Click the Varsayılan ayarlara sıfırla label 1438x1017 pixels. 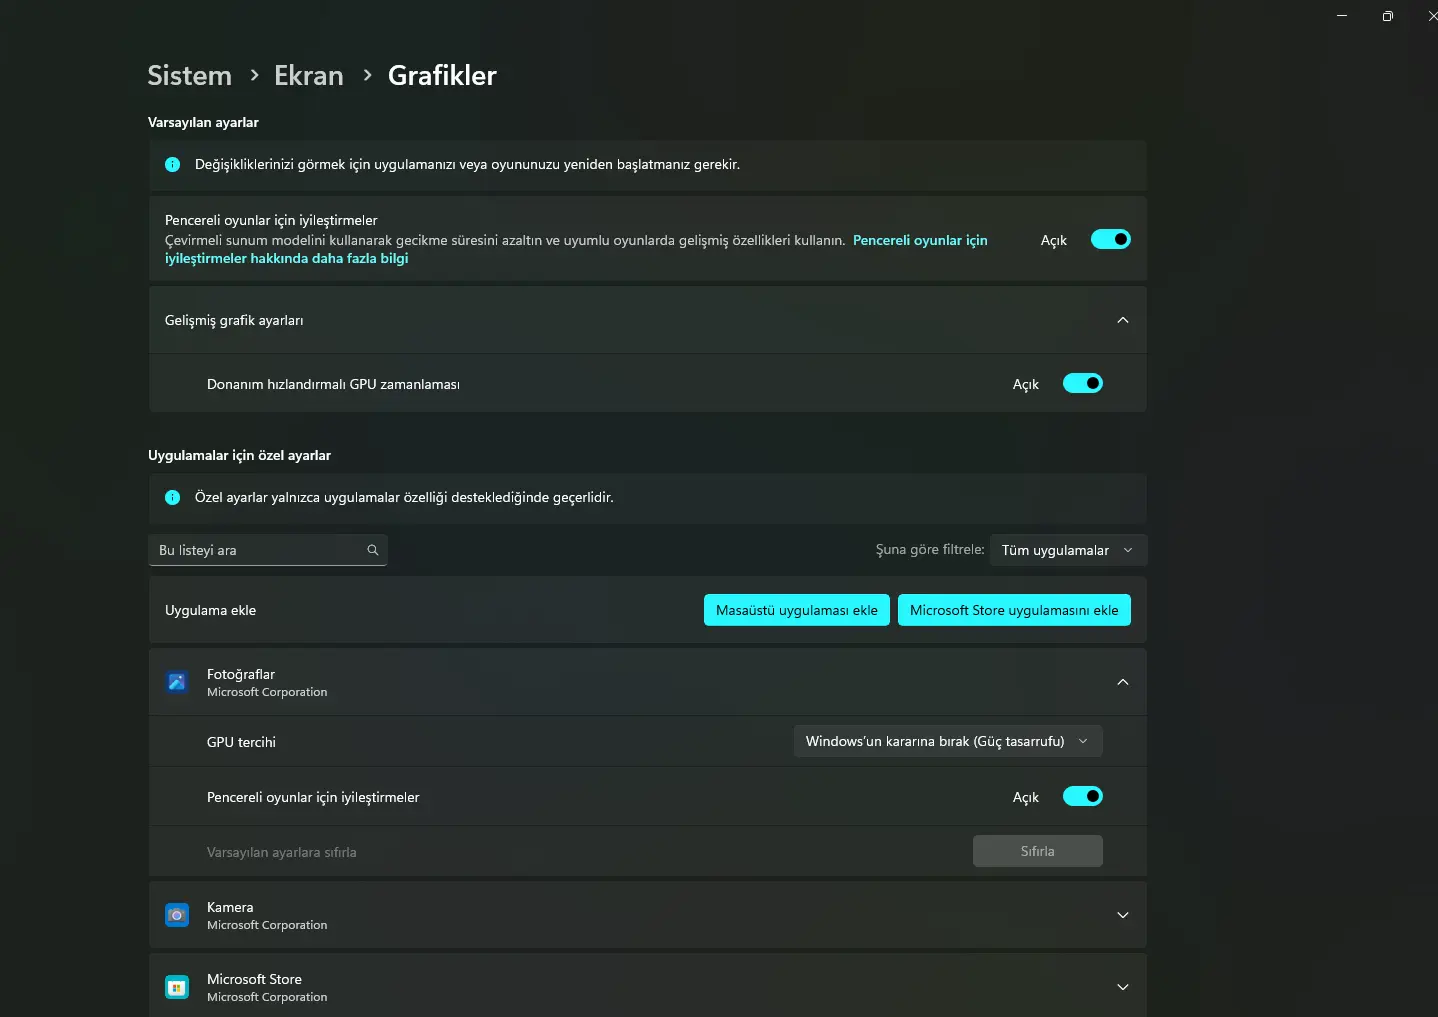(281, 852)
